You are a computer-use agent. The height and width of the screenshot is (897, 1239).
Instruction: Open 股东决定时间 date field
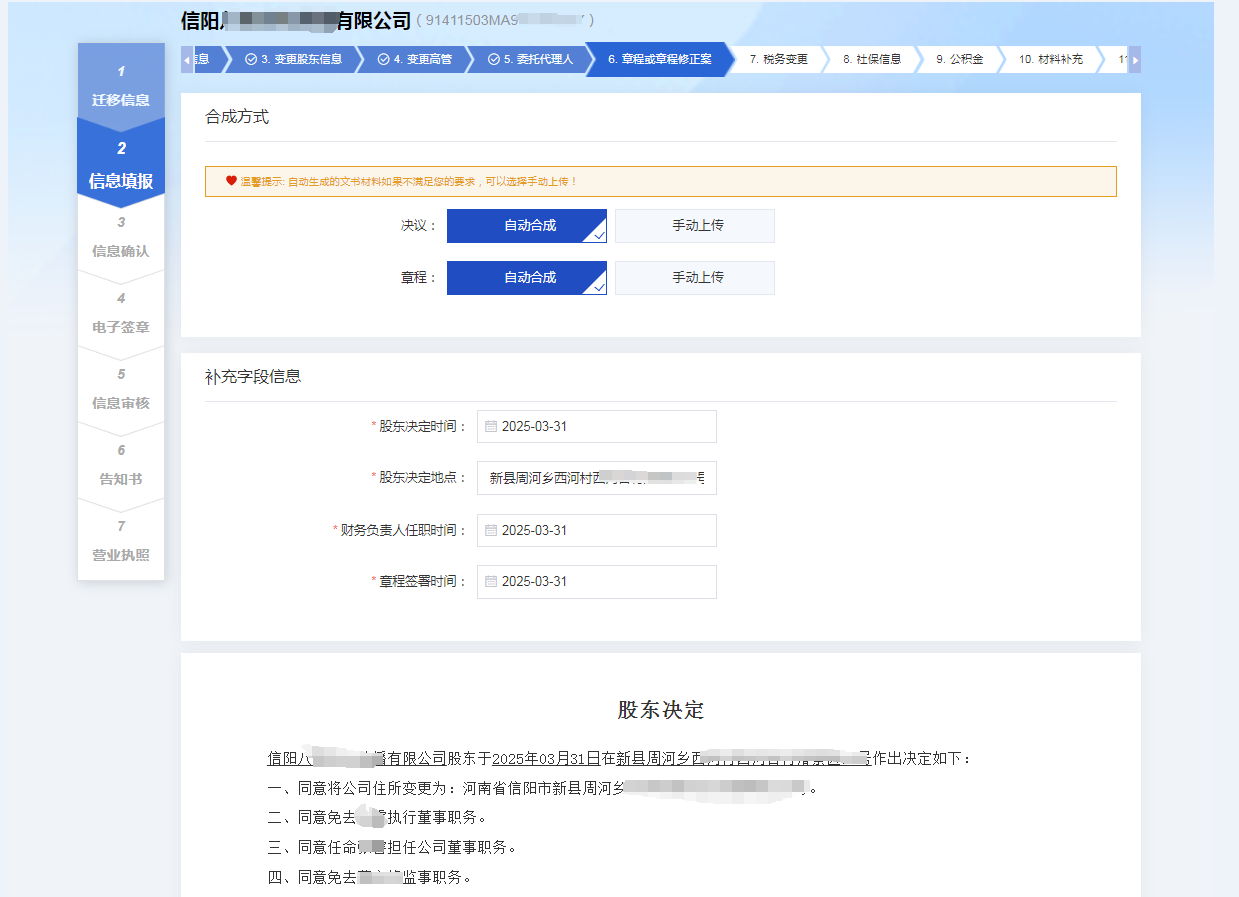pos(597,426)
